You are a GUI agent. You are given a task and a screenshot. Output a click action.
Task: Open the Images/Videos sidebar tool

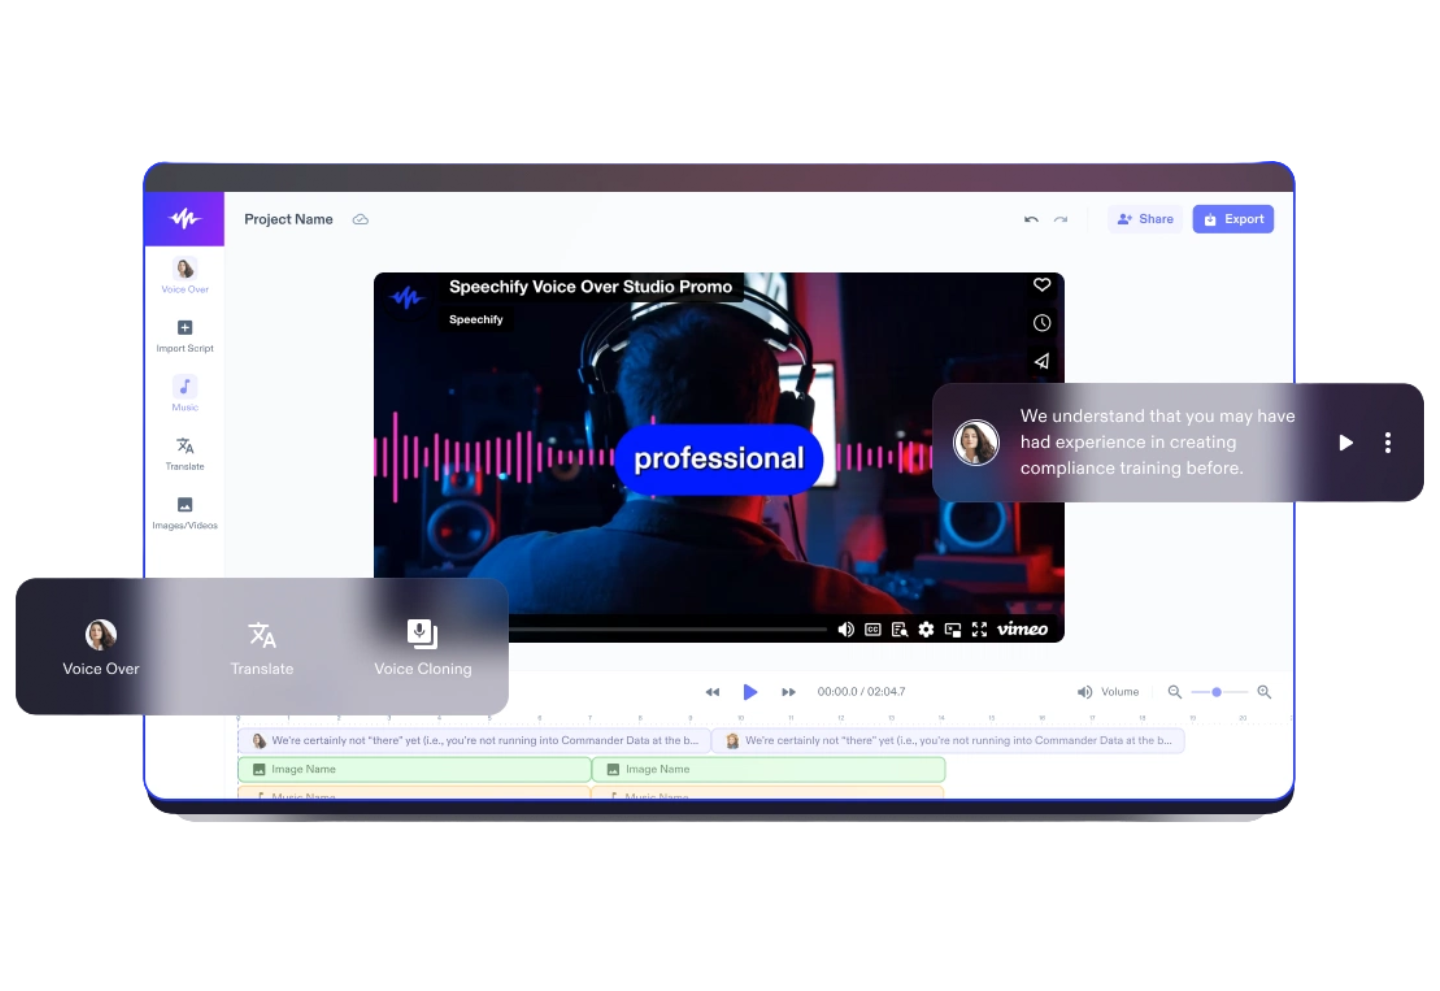[185, 511]
